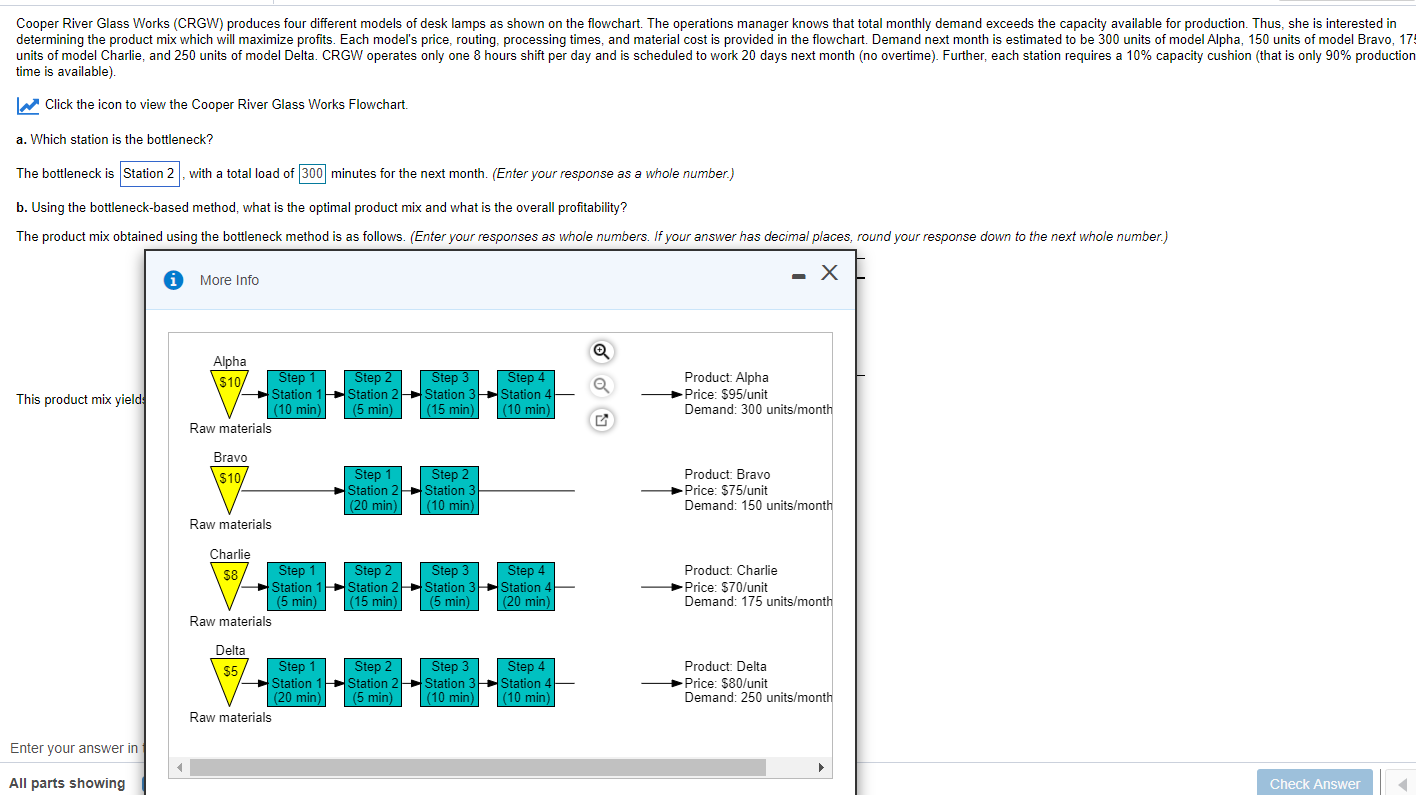Click Bravo's Step 1 Station 2 (20 min) box
This screenshot has width=1416, height=795.
374,490
